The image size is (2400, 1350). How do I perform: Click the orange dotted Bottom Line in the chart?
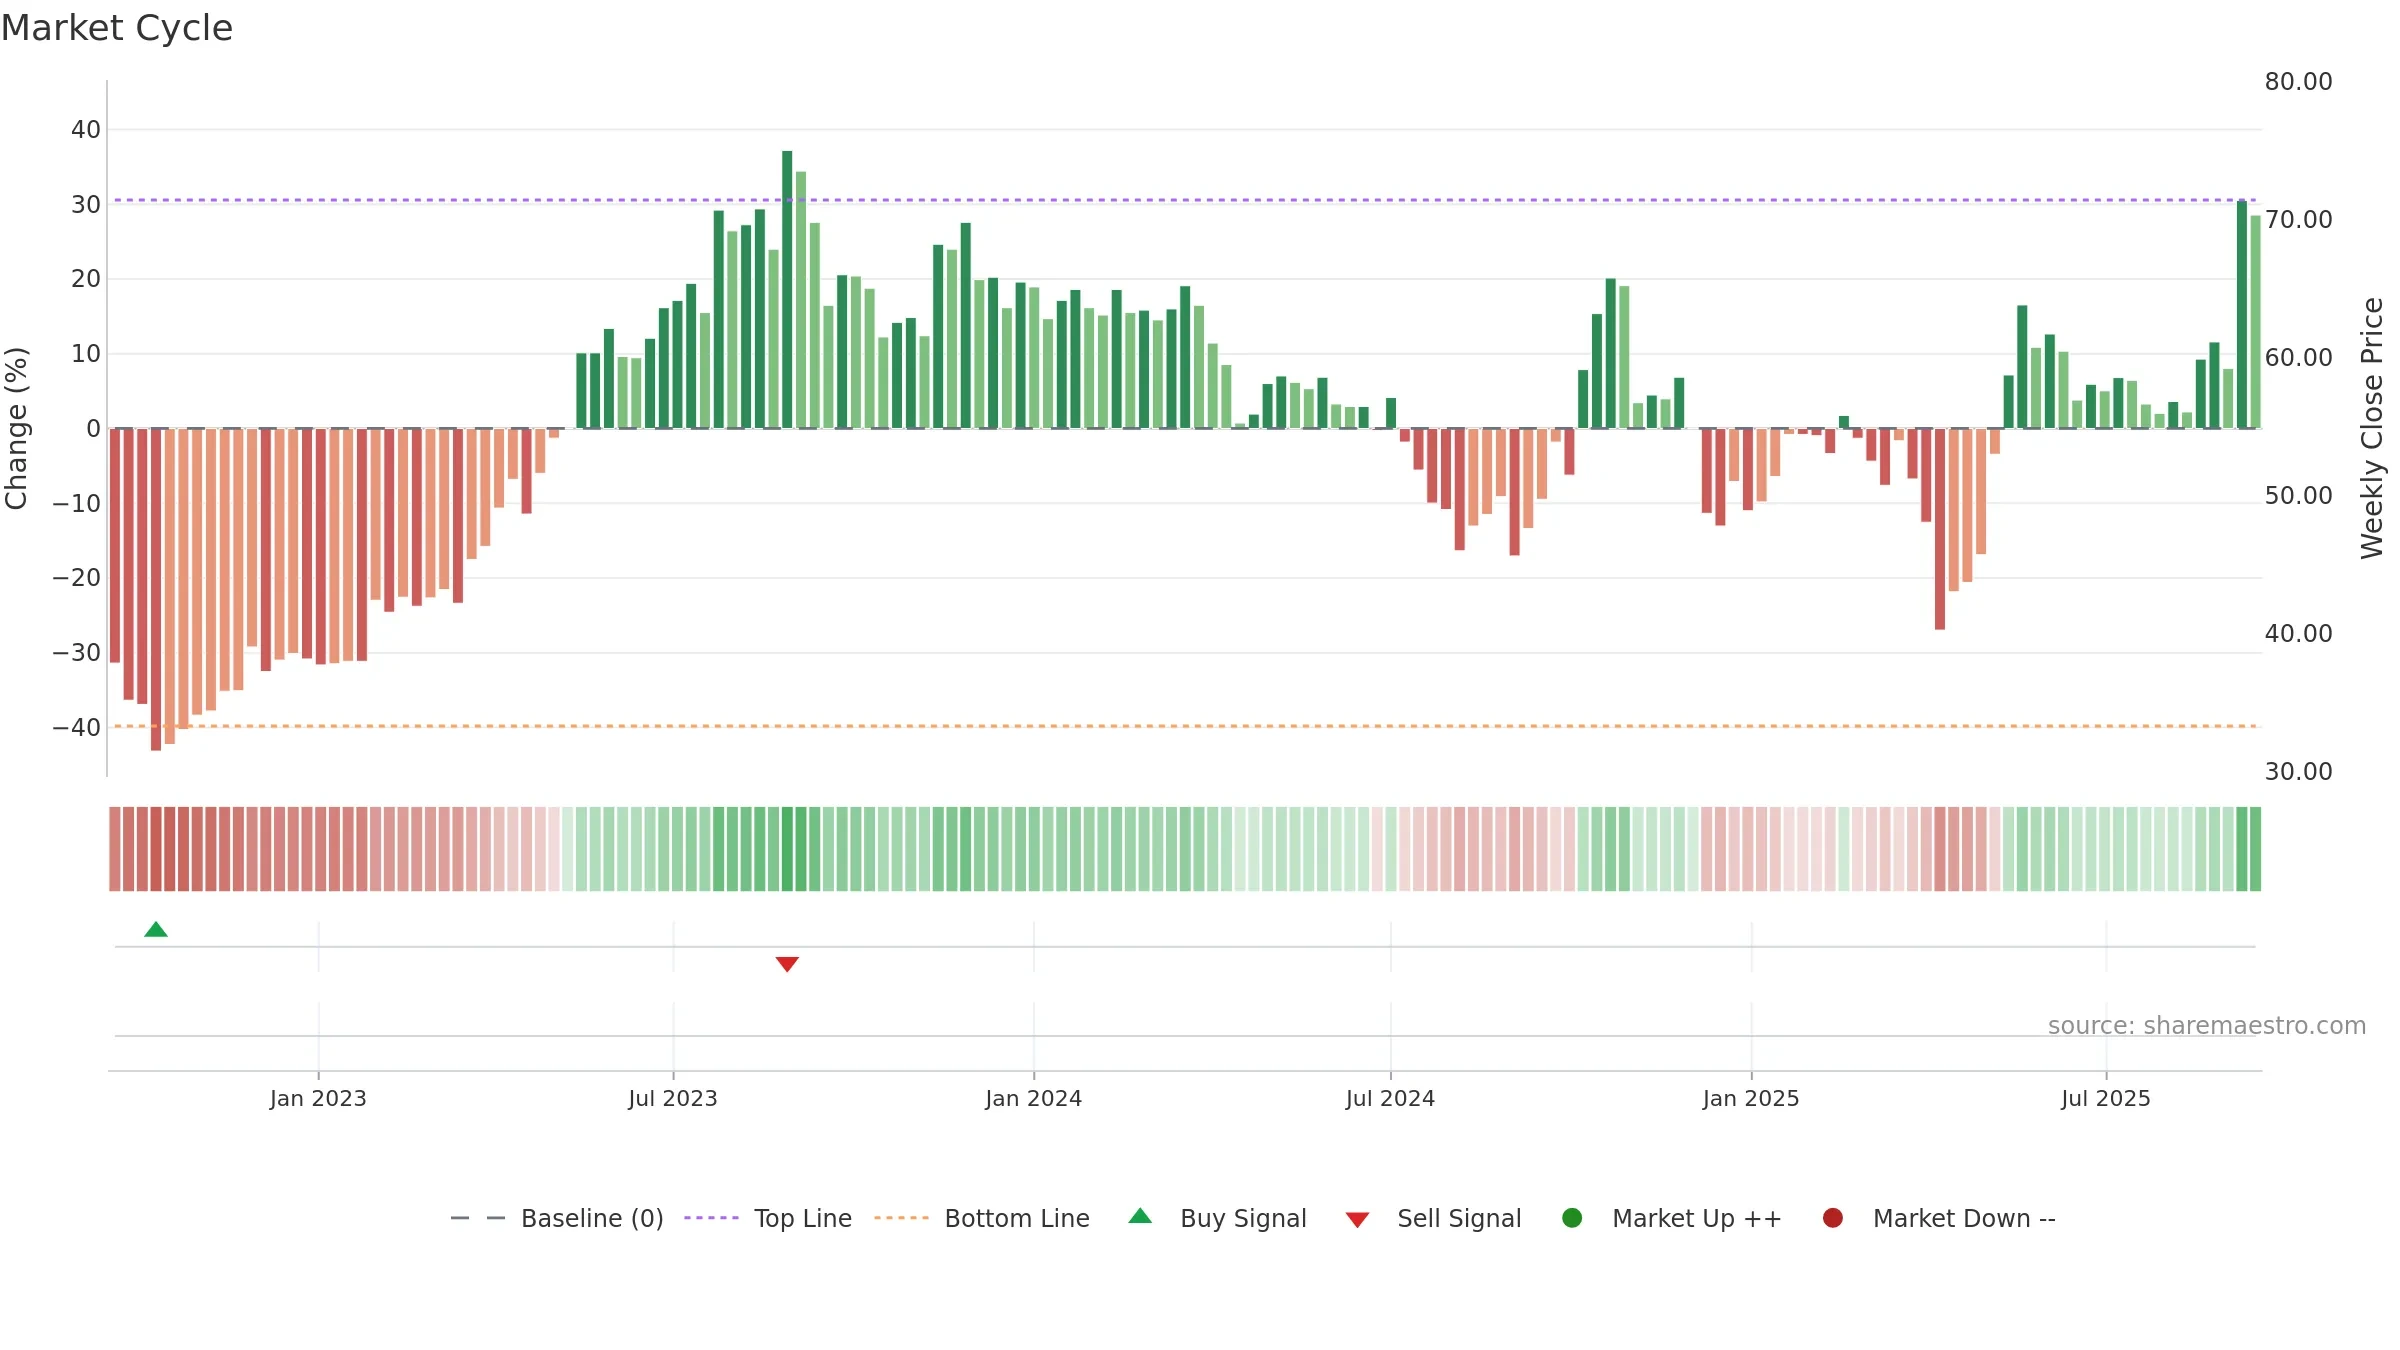(x=1185, y=726)
